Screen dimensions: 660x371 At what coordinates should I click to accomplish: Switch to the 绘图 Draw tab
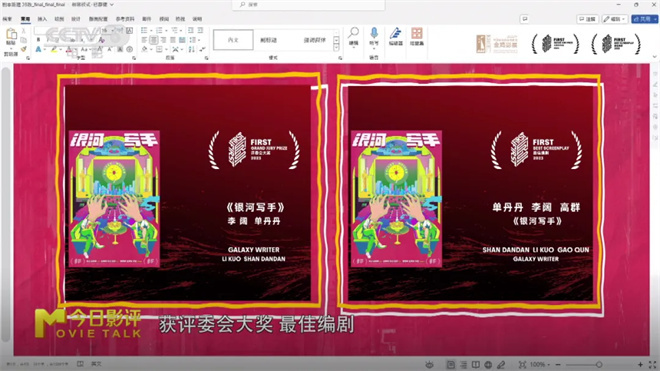point(59,19)
